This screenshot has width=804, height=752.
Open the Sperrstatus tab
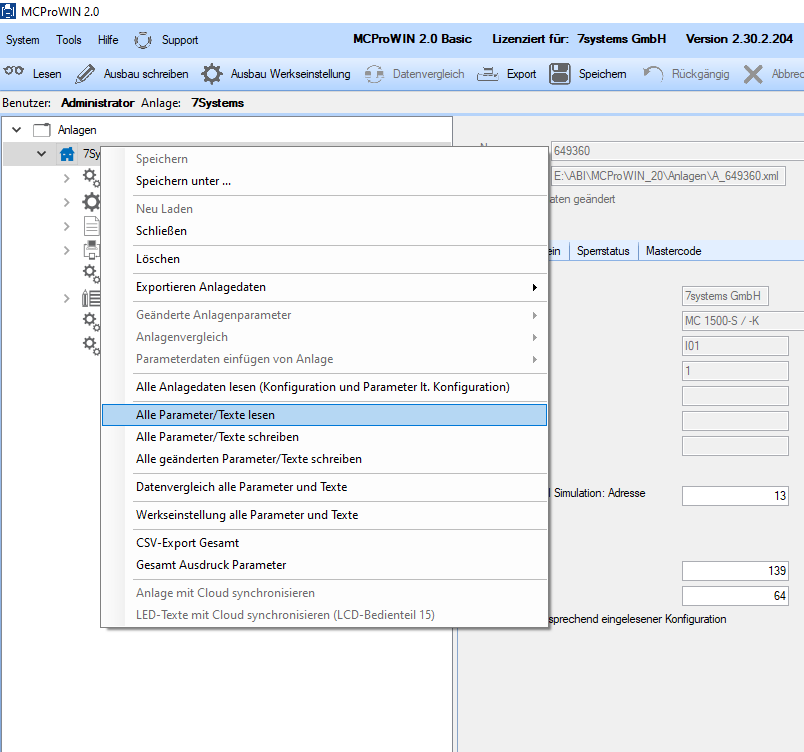pos(603,251)
